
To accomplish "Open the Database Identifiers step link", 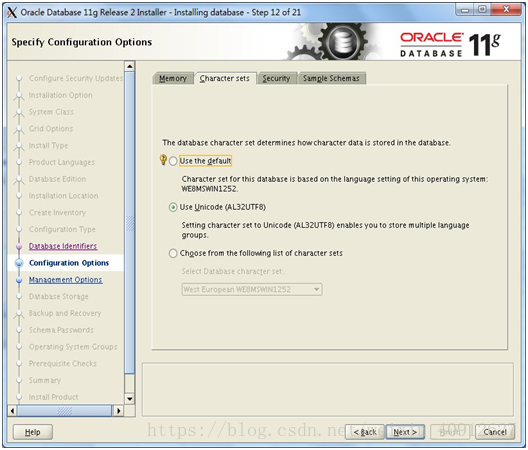I will (x=63, y=246).
